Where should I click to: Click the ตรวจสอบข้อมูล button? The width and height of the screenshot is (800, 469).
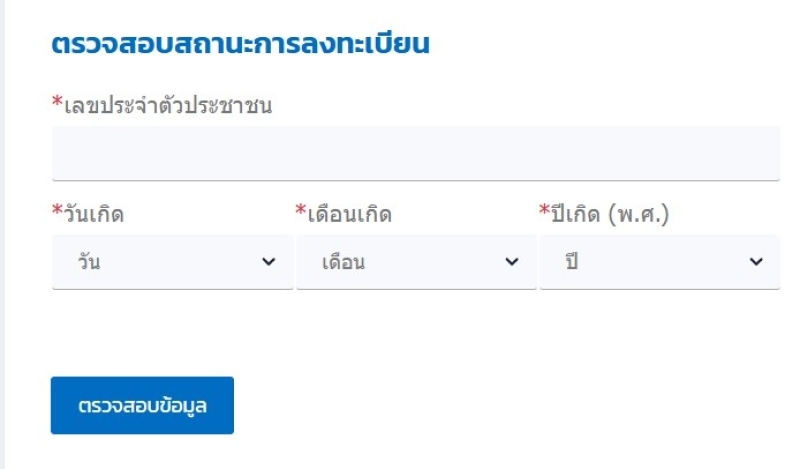(142, 406)
